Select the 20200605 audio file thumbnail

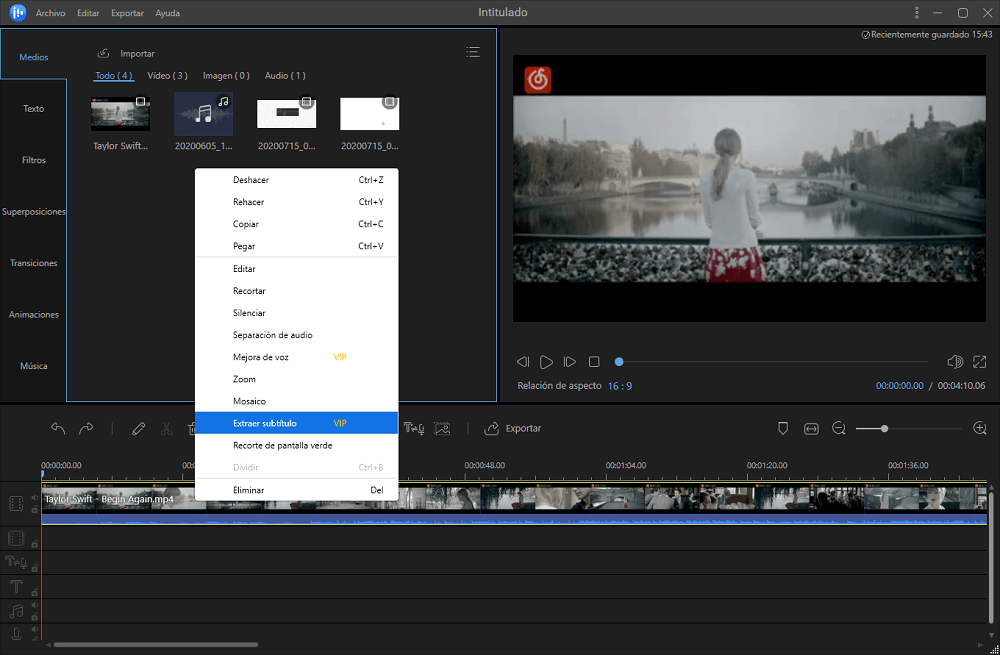(203, 114)
